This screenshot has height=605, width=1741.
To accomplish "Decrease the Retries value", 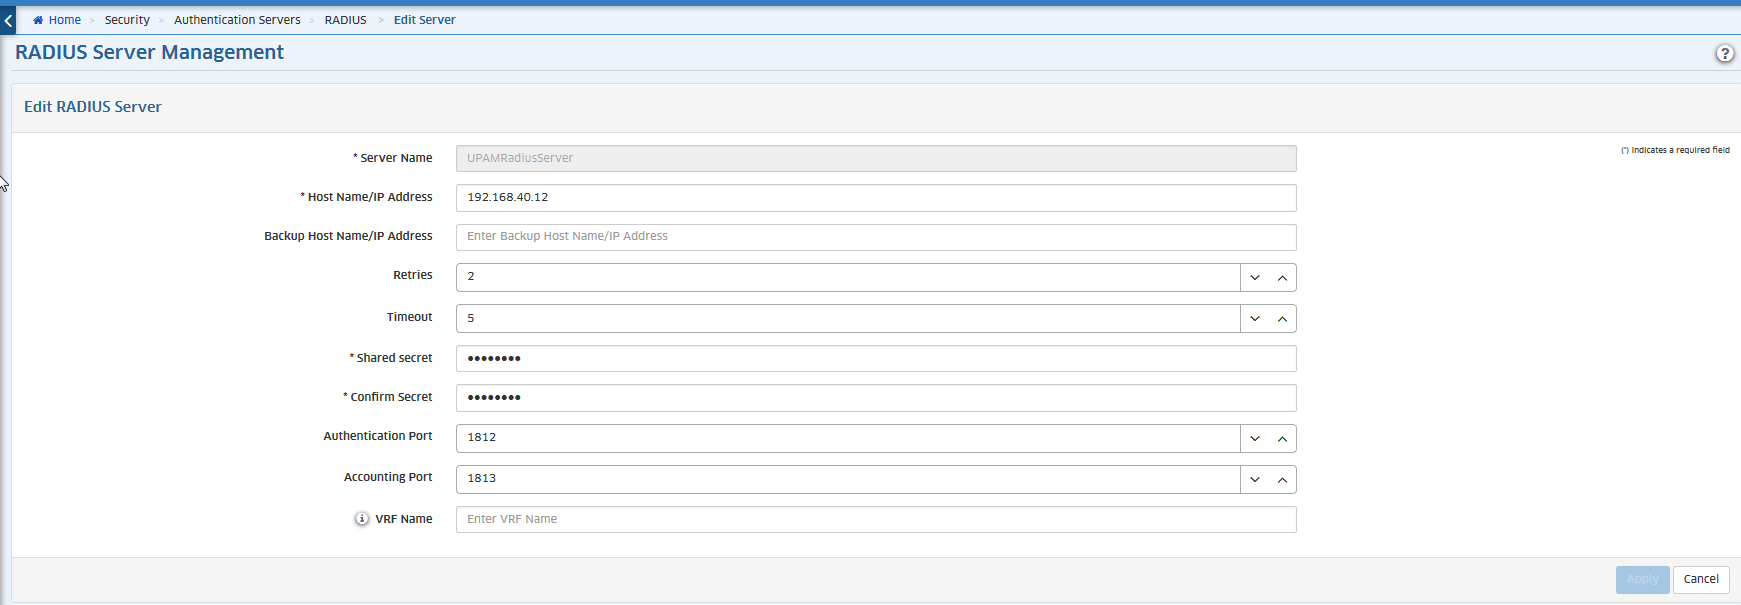I will pos(1255,278).
